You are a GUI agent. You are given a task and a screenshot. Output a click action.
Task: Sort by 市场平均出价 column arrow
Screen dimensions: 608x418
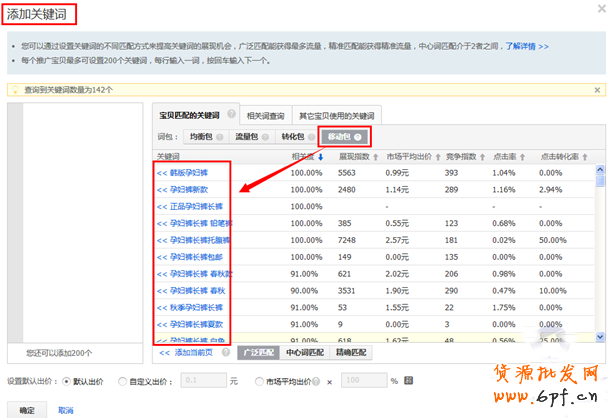[436, 157]
